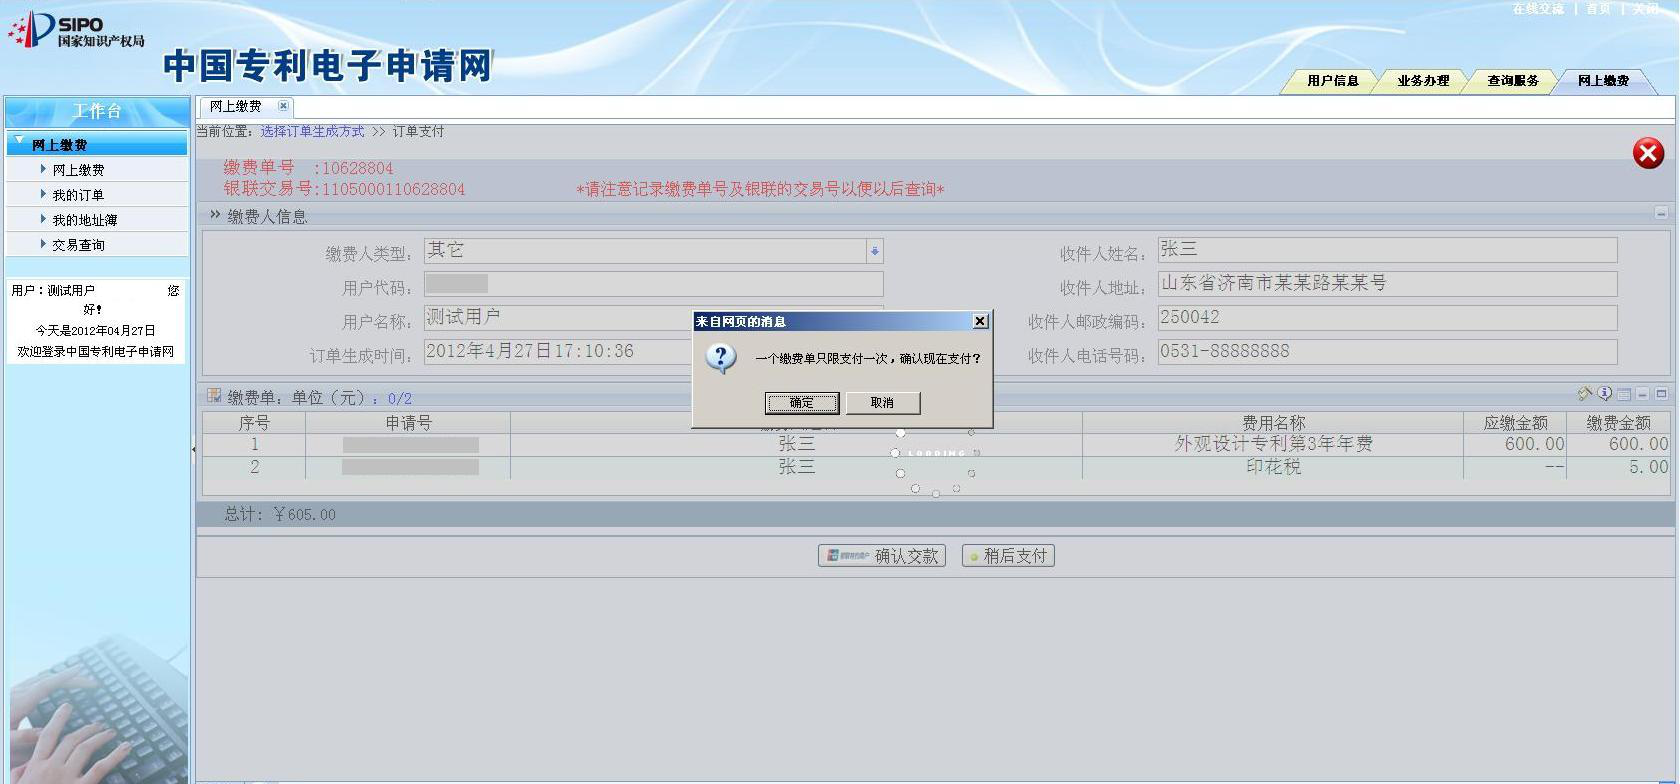Switch to the 用户信息 tab

coord(1332,81)
